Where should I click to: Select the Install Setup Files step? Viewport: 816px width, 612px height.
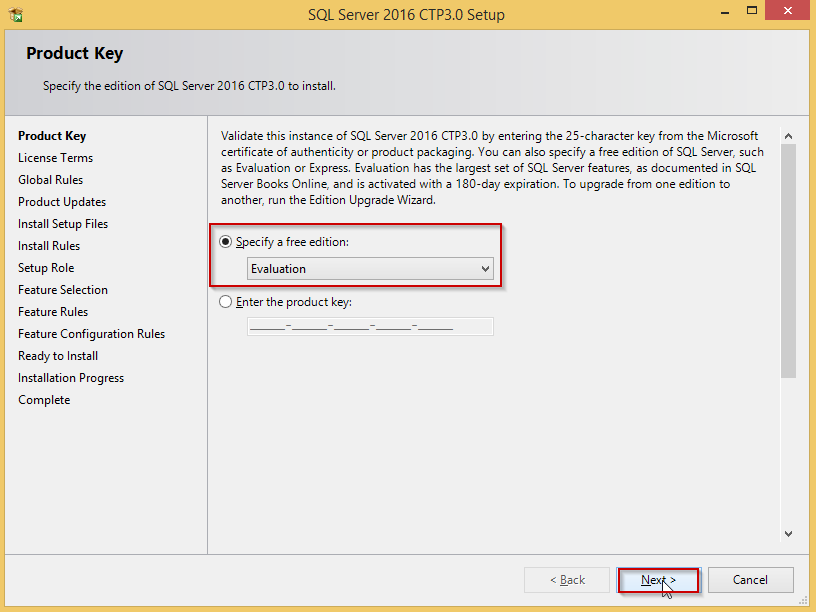[63, 224]
